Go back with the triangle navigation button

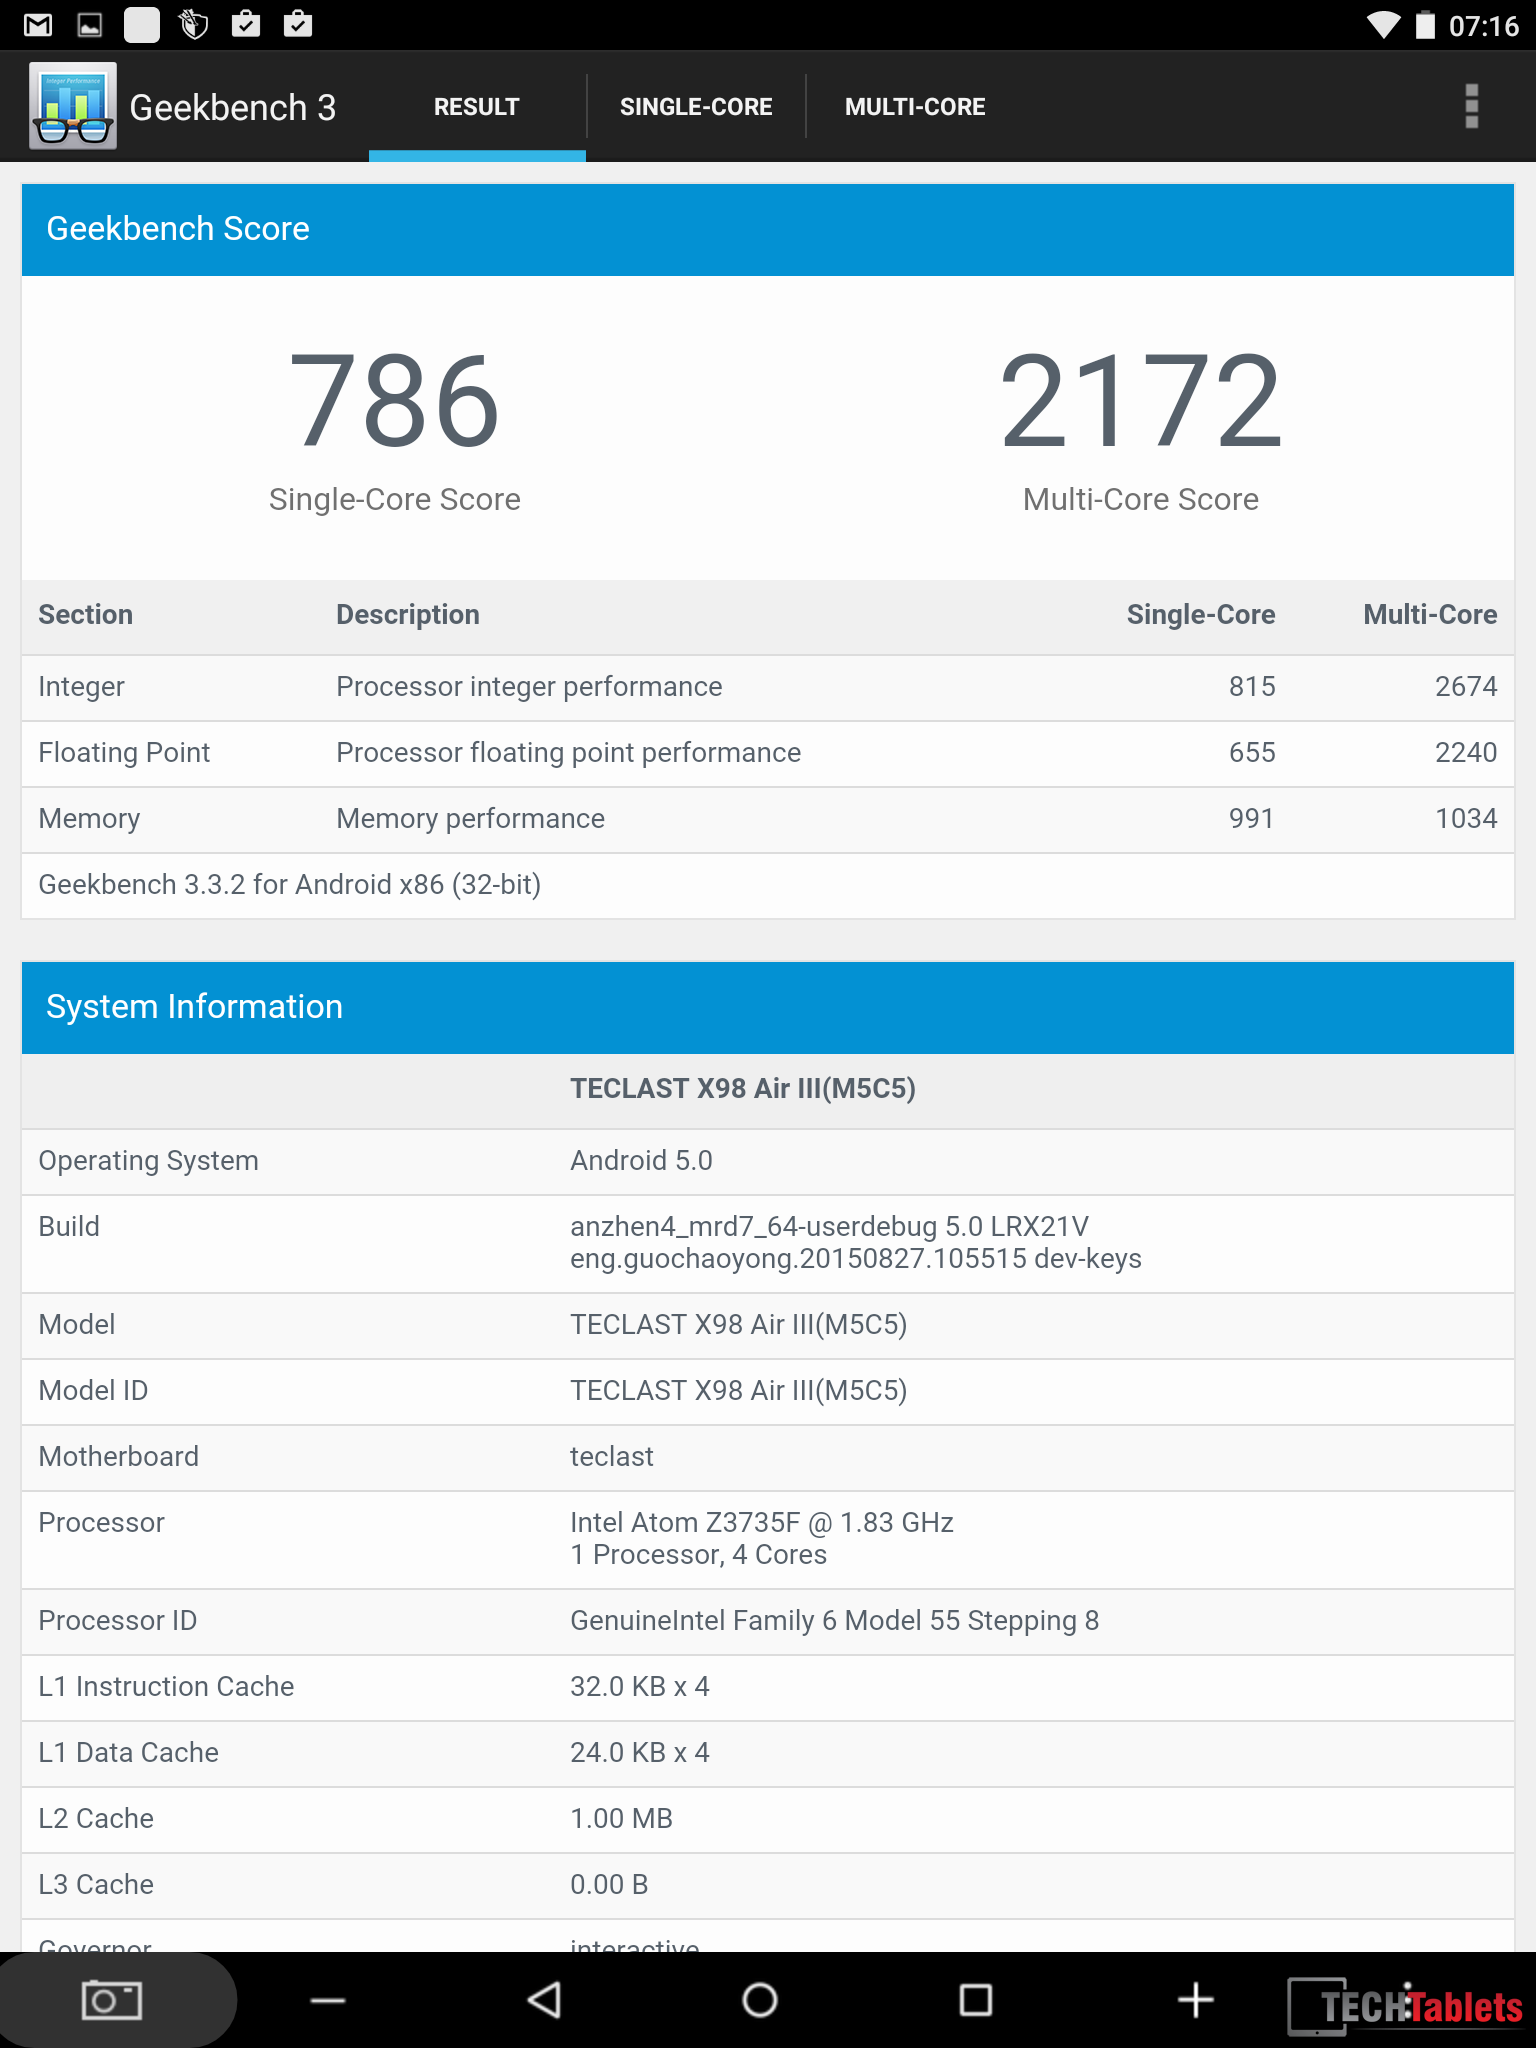click(544, 2000)
